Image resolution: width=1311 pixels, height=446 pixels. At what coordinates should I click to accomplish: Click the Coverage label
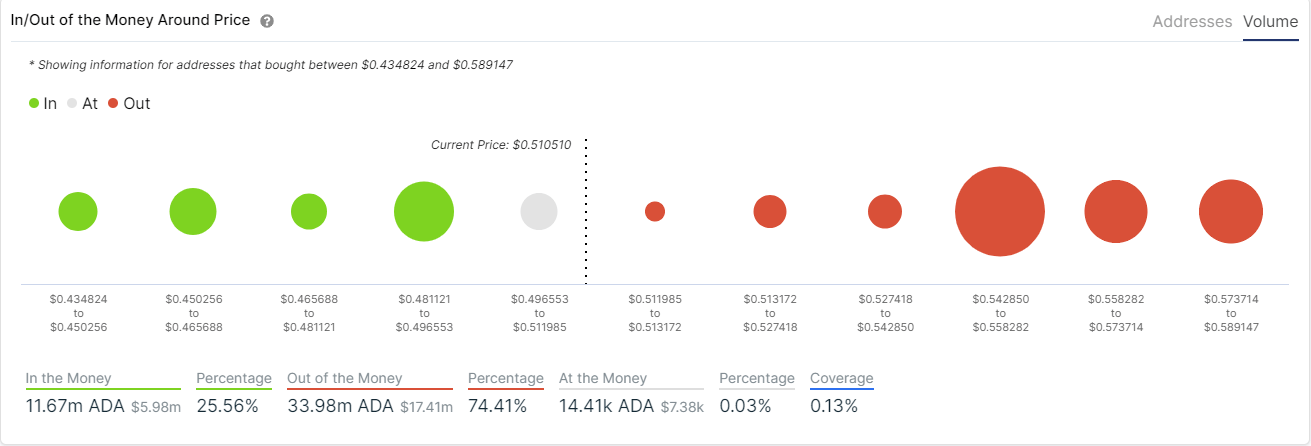point(842,379)
